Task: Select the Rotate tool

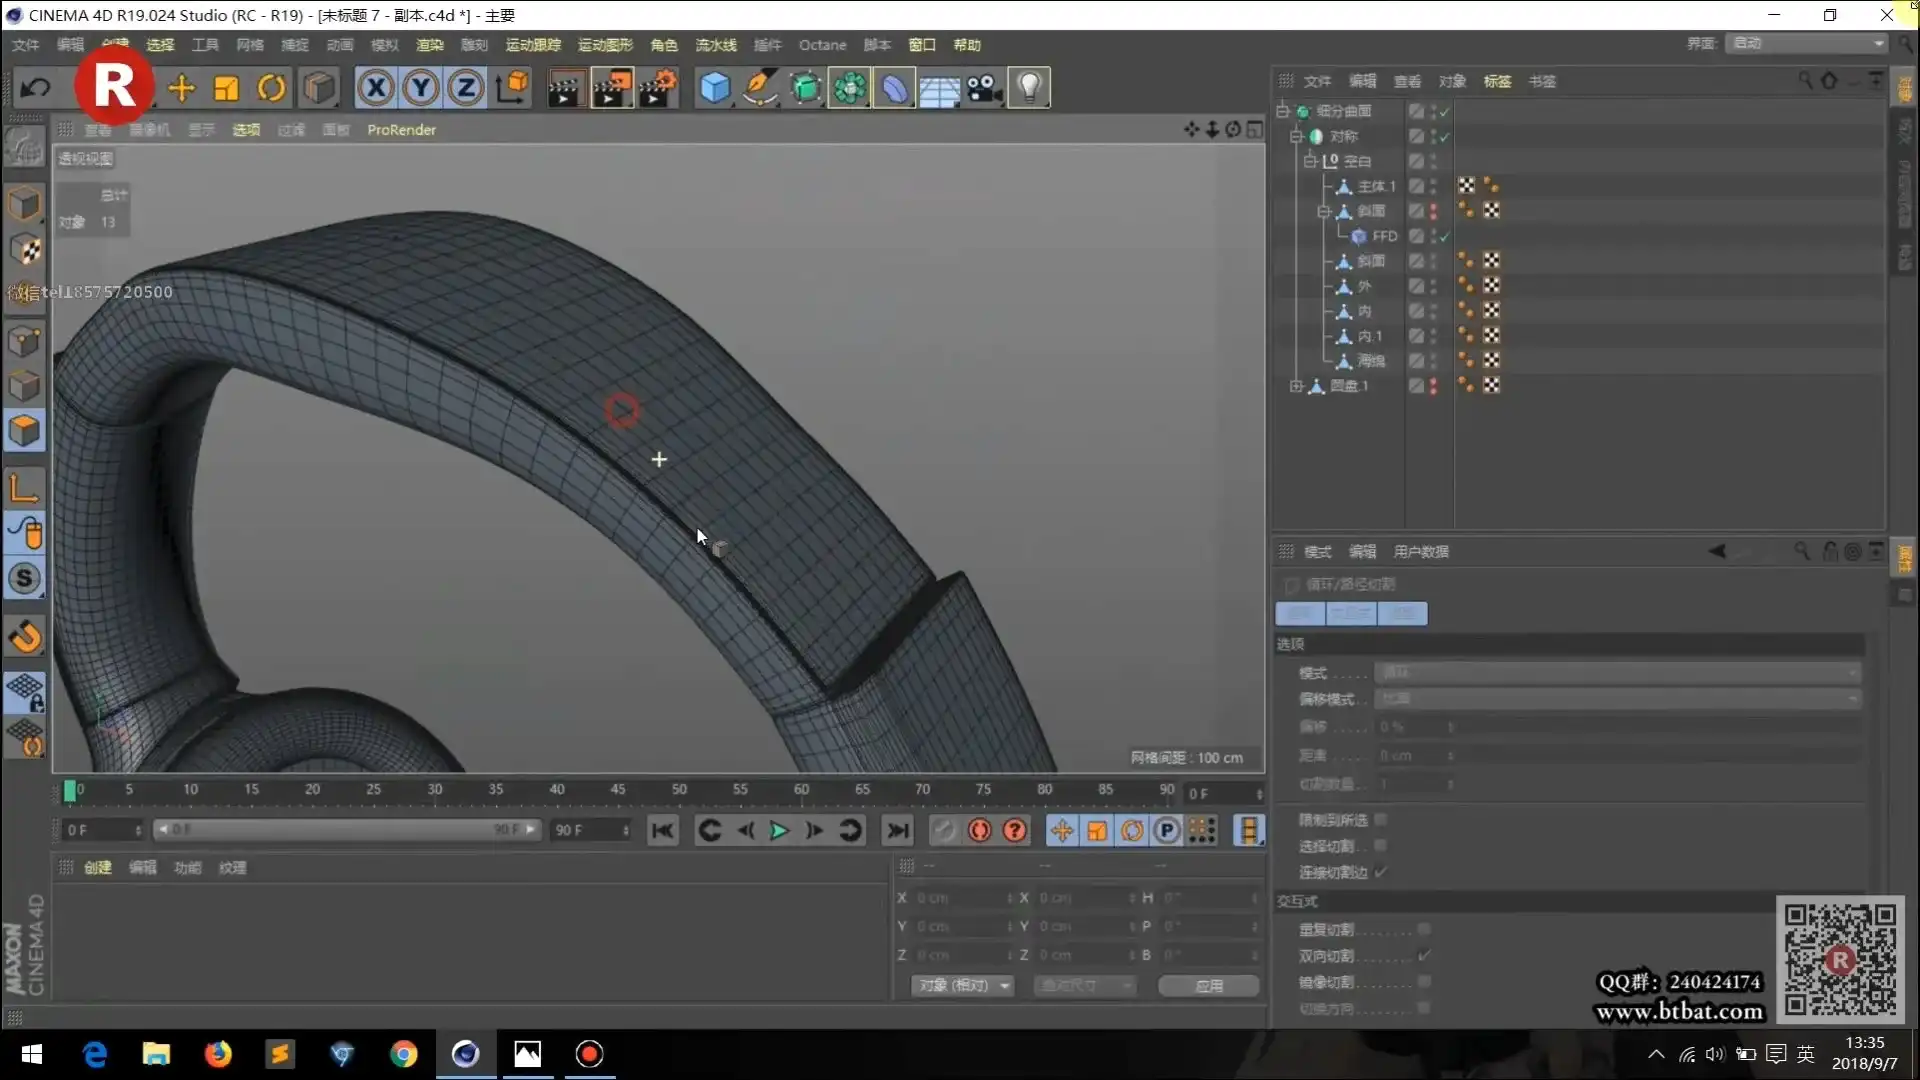Action: tap(271, 88)
